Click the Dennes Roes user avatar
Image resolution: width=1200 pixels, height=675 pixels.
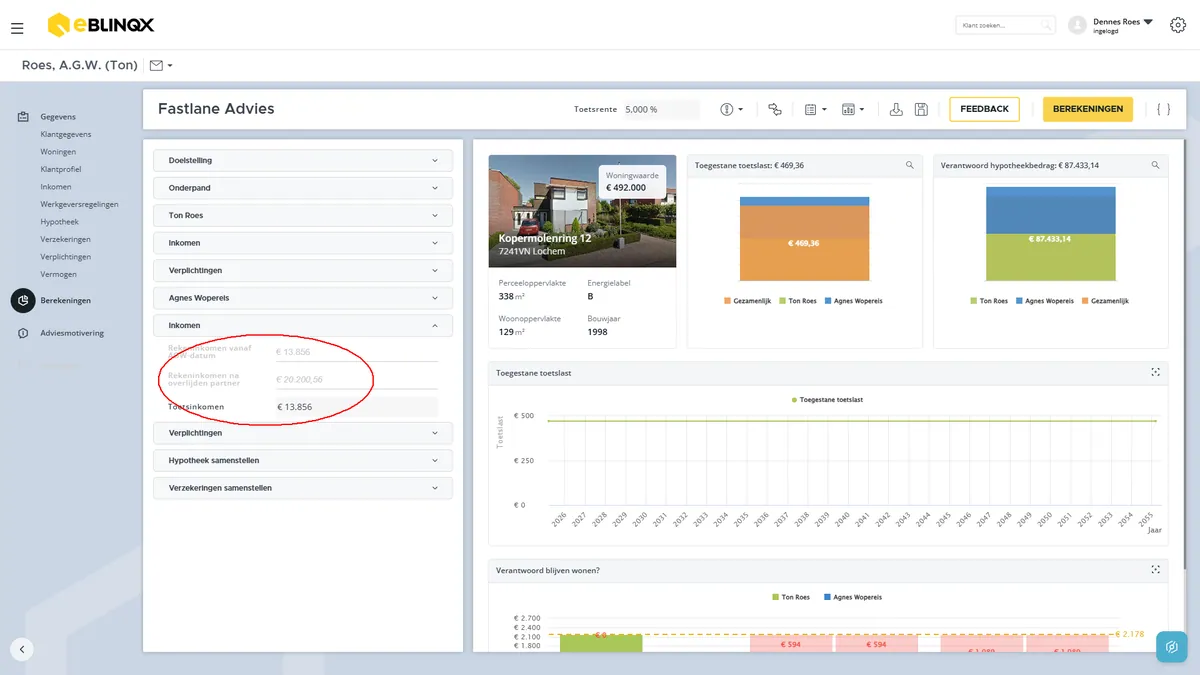(1077, 25)
